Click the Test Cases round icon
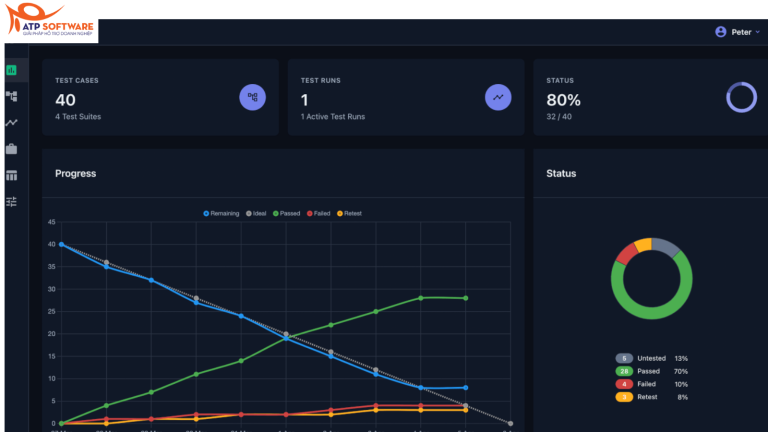The height and width of the screenshot is (432, 768). click(253, 97)
